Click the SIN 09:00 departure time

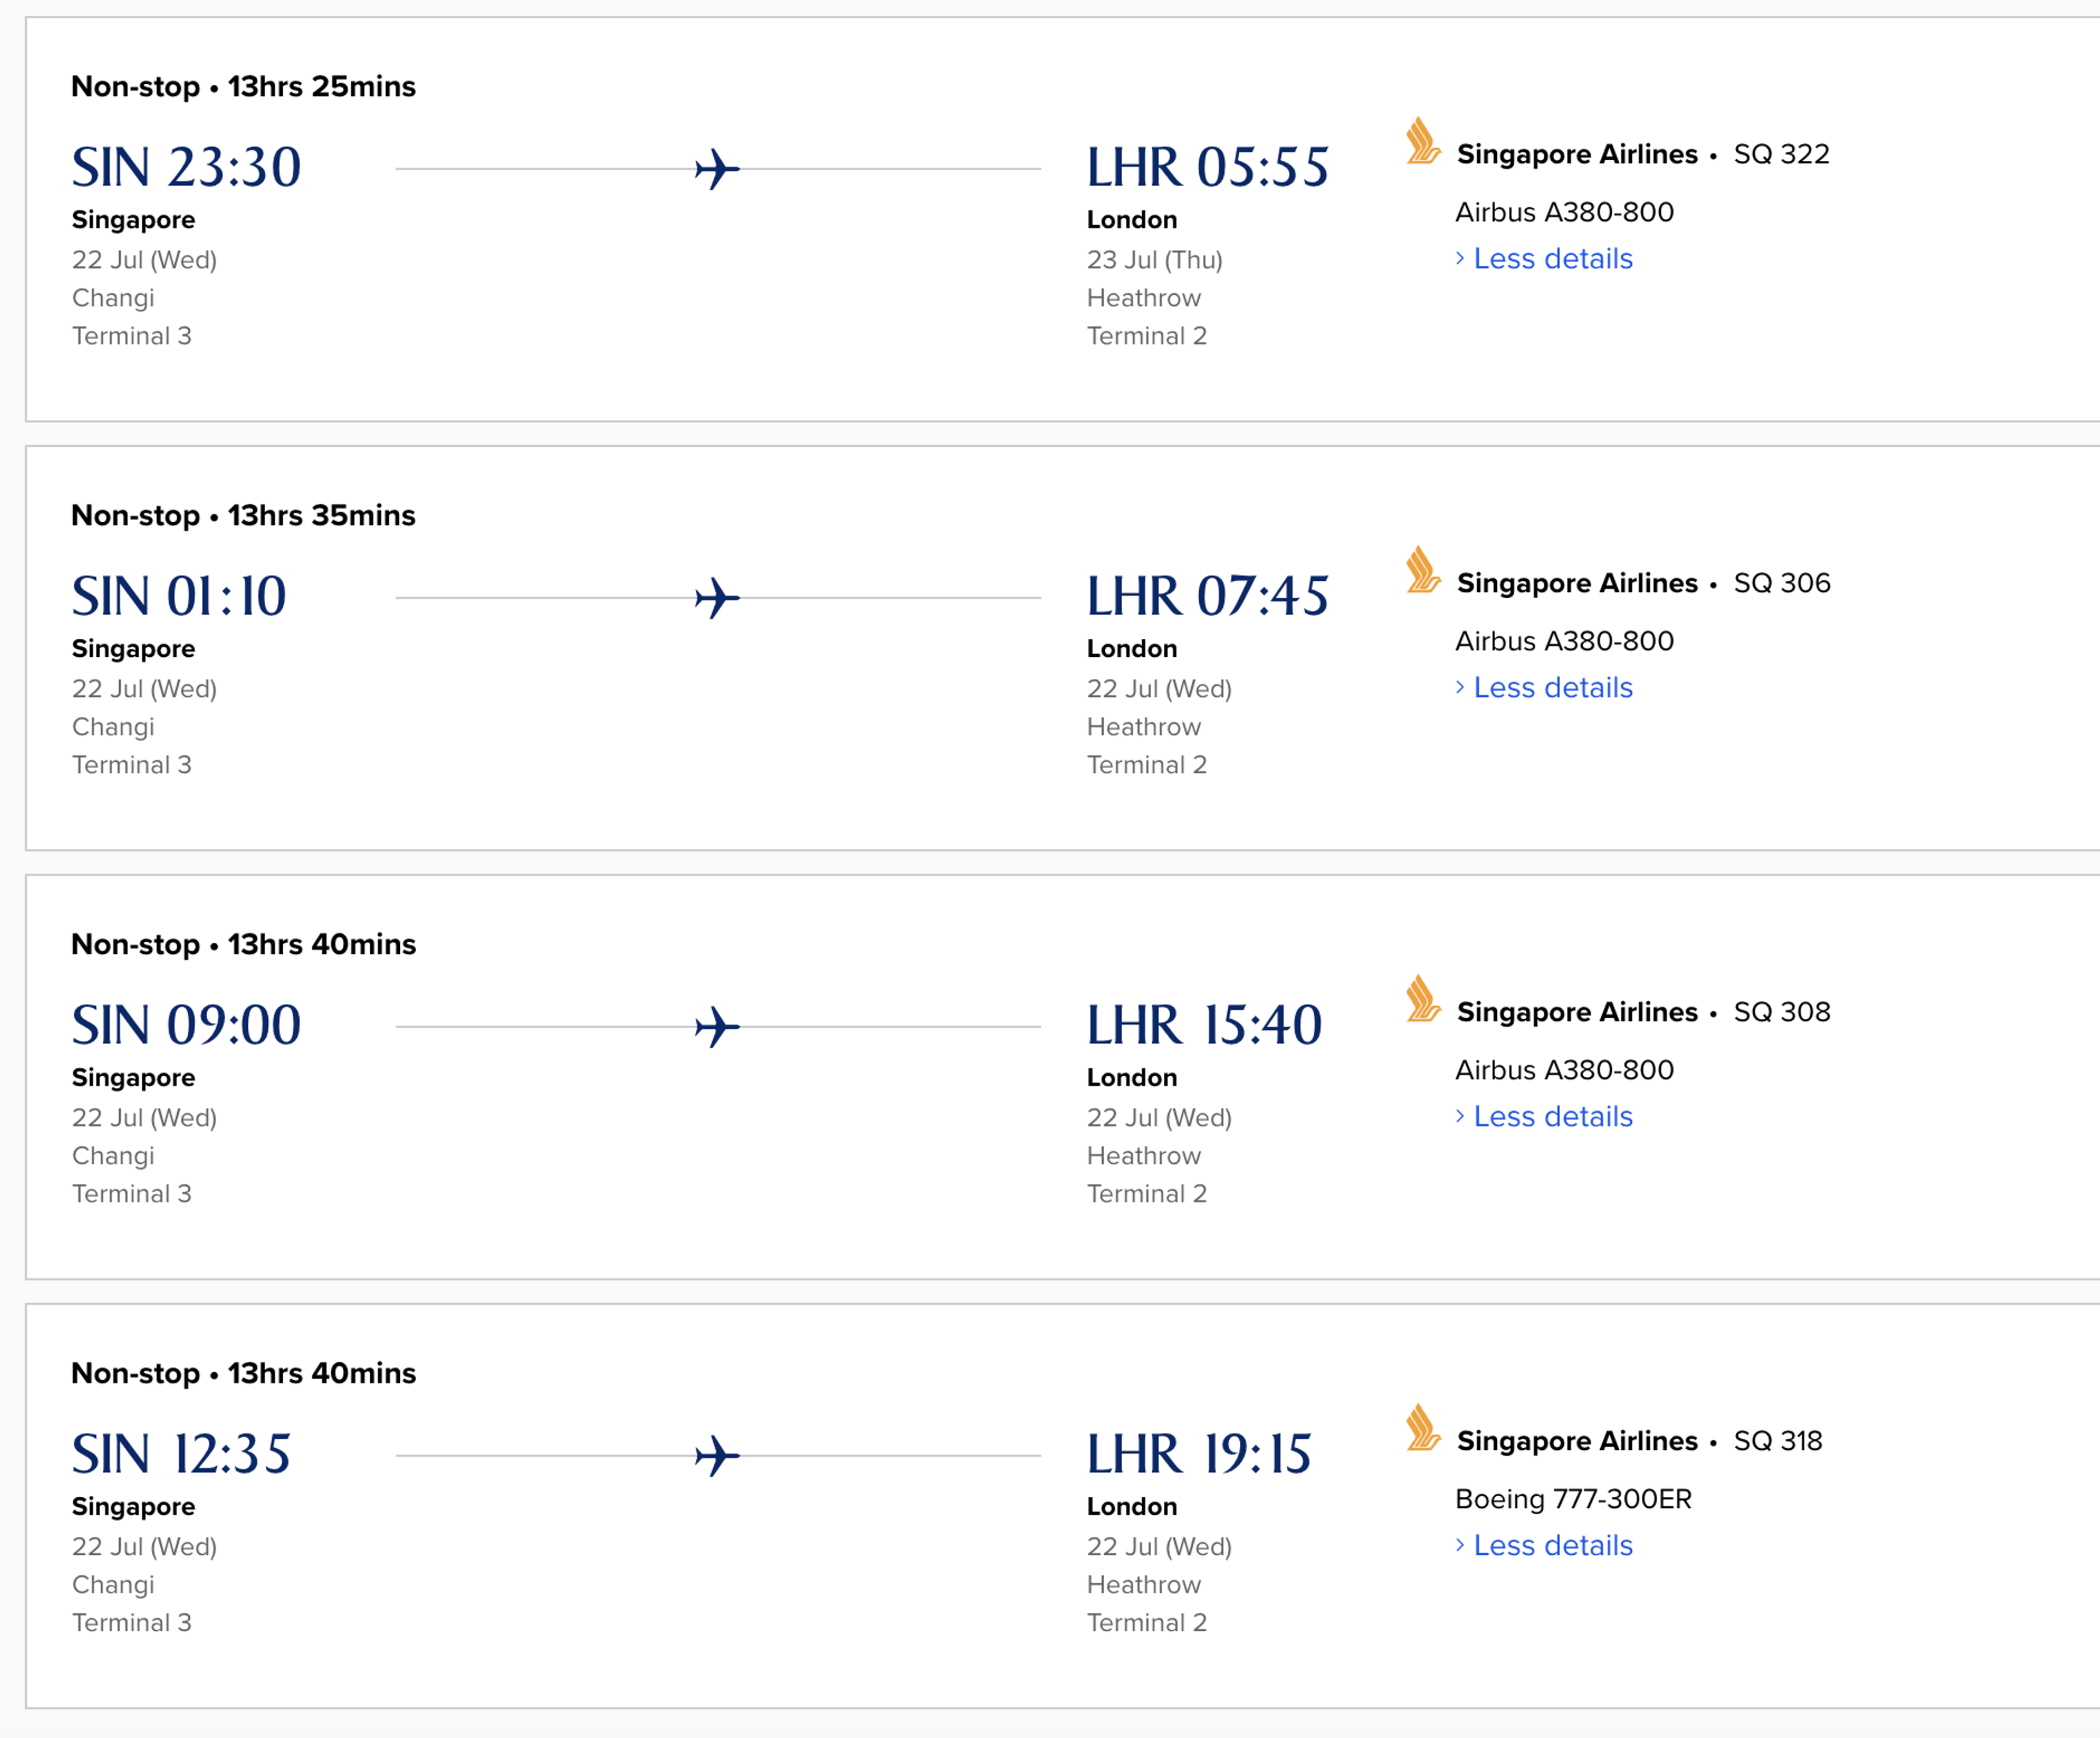[186, 1025]
